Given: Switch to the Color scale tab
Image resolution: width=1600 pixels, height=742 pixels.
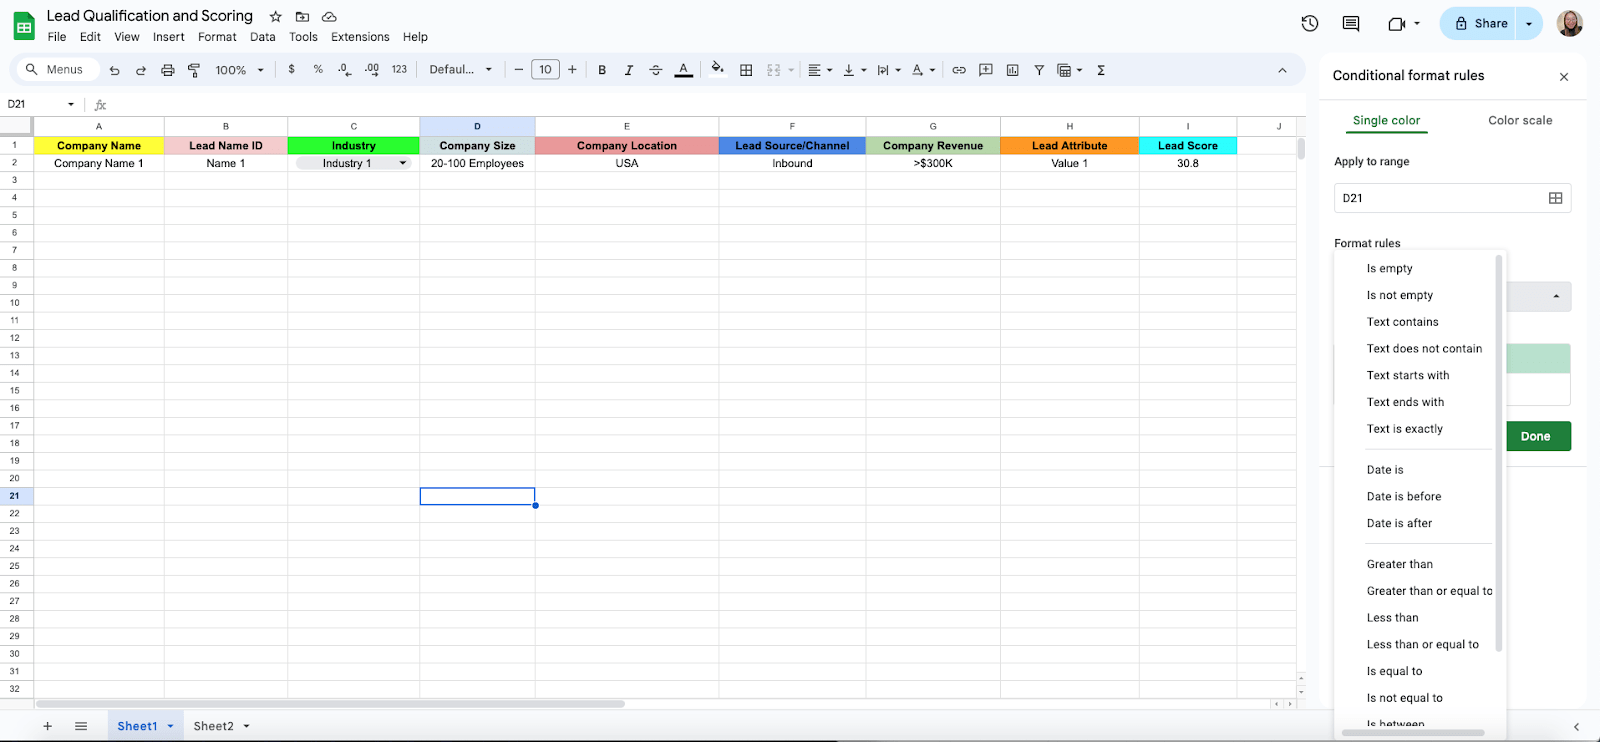Looking at the screenshot, I should point(1520,120).
